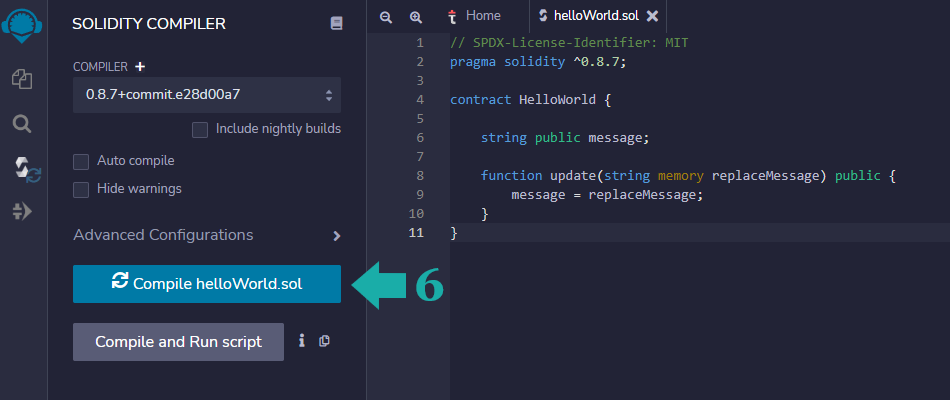
Task: Add a custom compiler with plus icon
Action: [140, 67]
